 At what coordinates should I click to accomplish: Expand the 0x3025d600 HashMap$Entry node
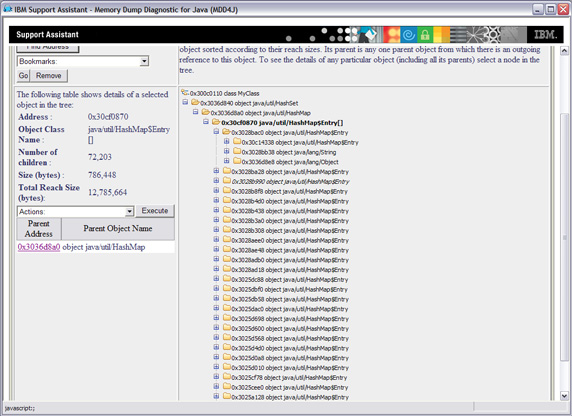pyautogui.click(x=216, y=328)
